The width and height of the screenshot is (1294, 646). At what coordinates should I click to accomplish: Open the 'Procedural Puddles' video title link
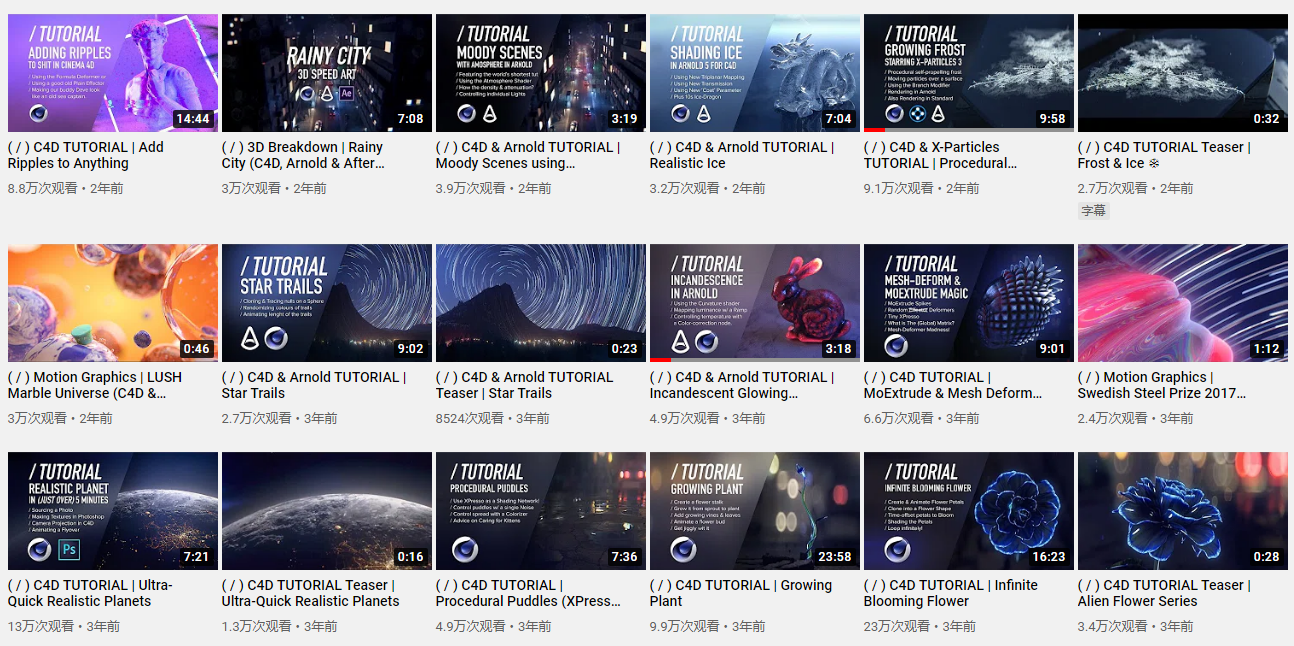(527, 593)
